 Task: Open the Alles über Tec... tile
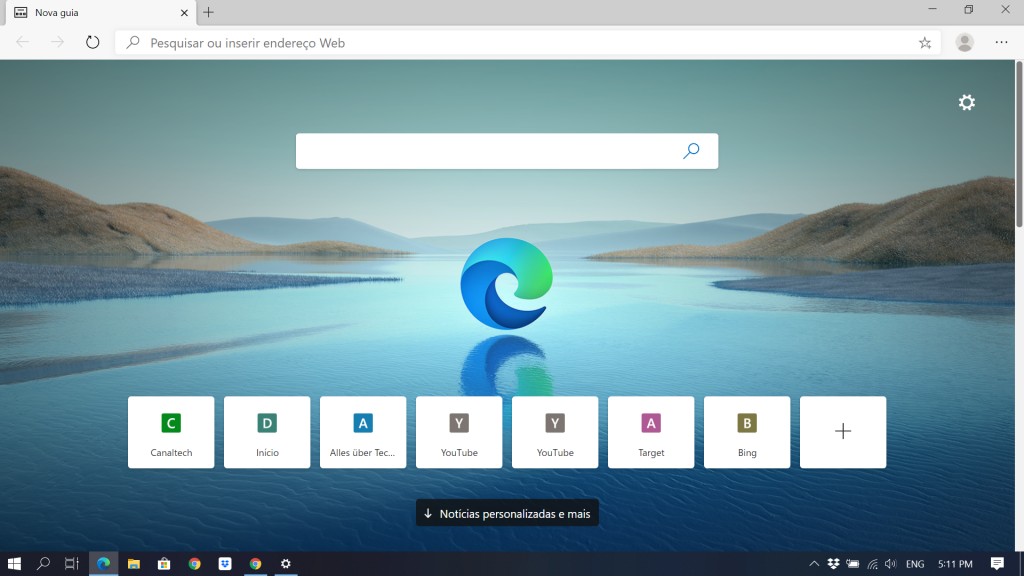tap(363, 432)
